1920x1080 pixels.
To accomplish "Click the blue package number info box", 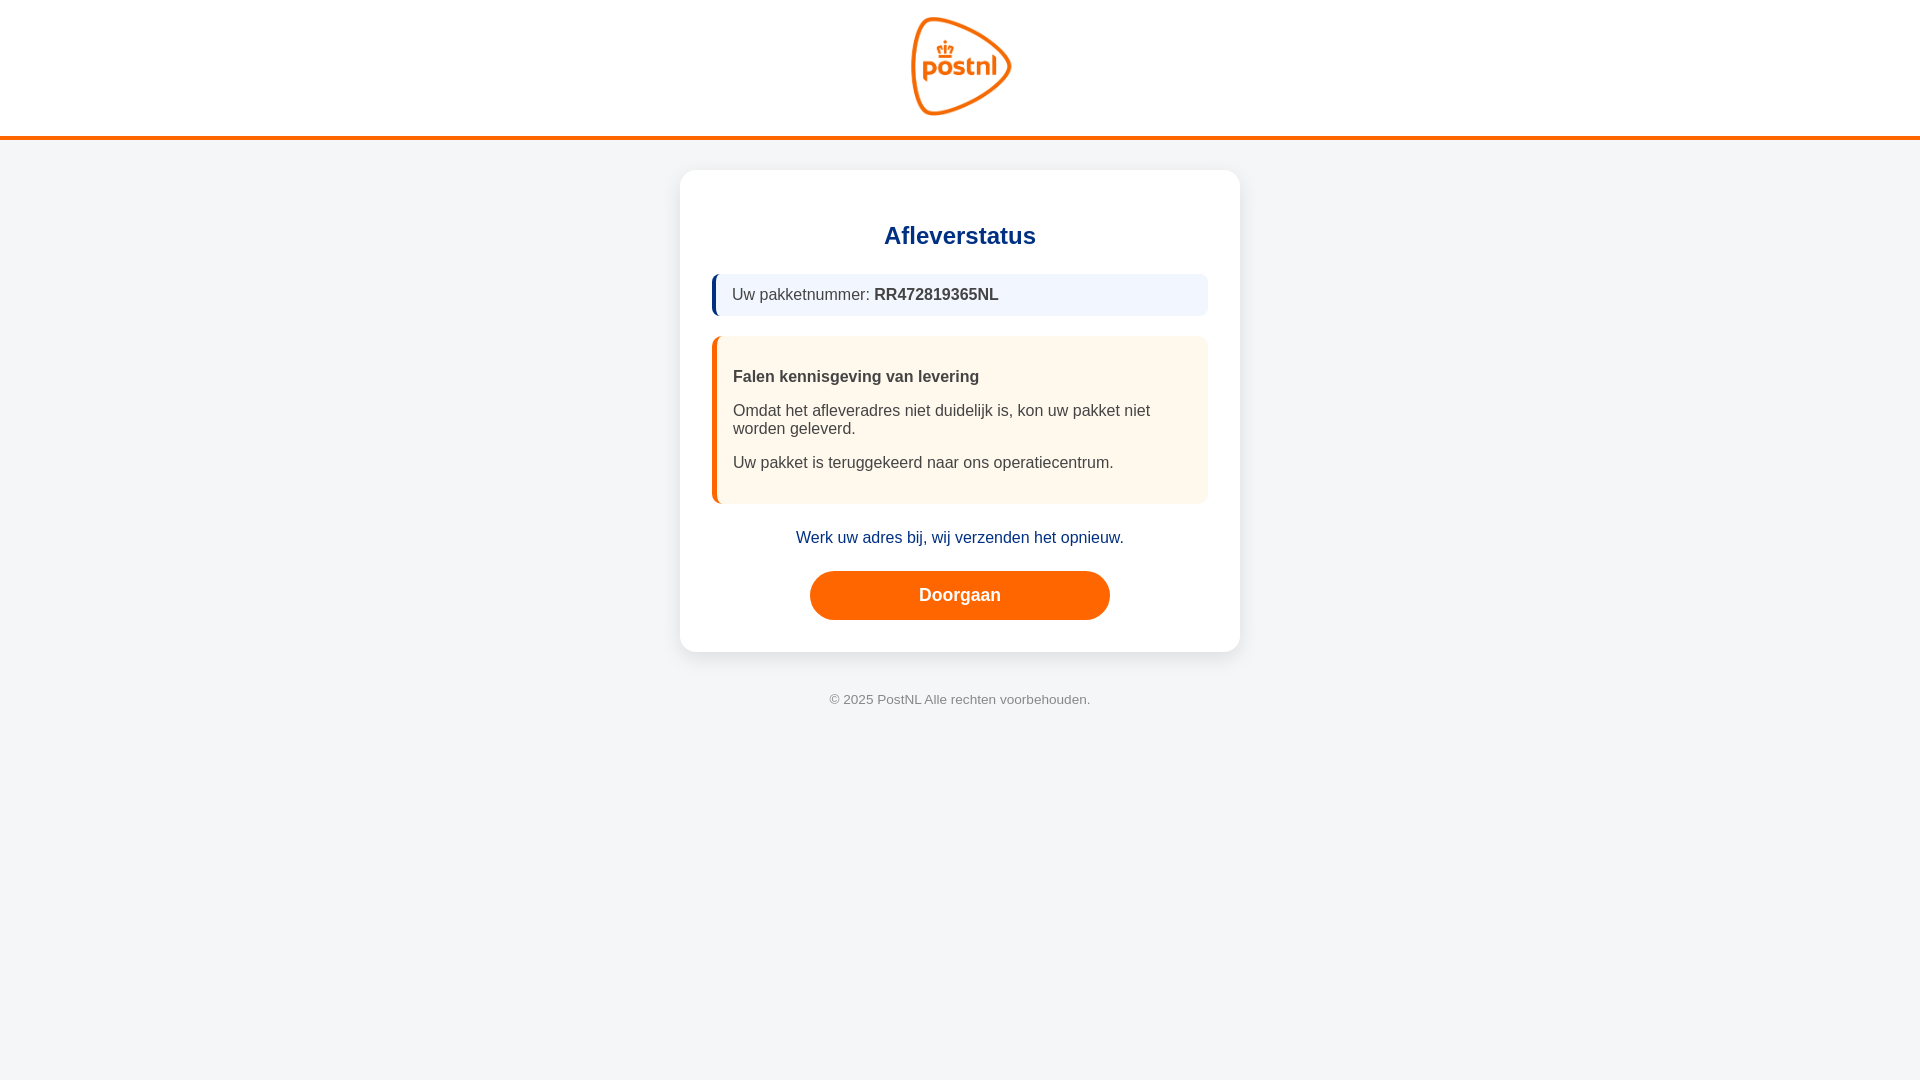I will [x=960, y=295].
